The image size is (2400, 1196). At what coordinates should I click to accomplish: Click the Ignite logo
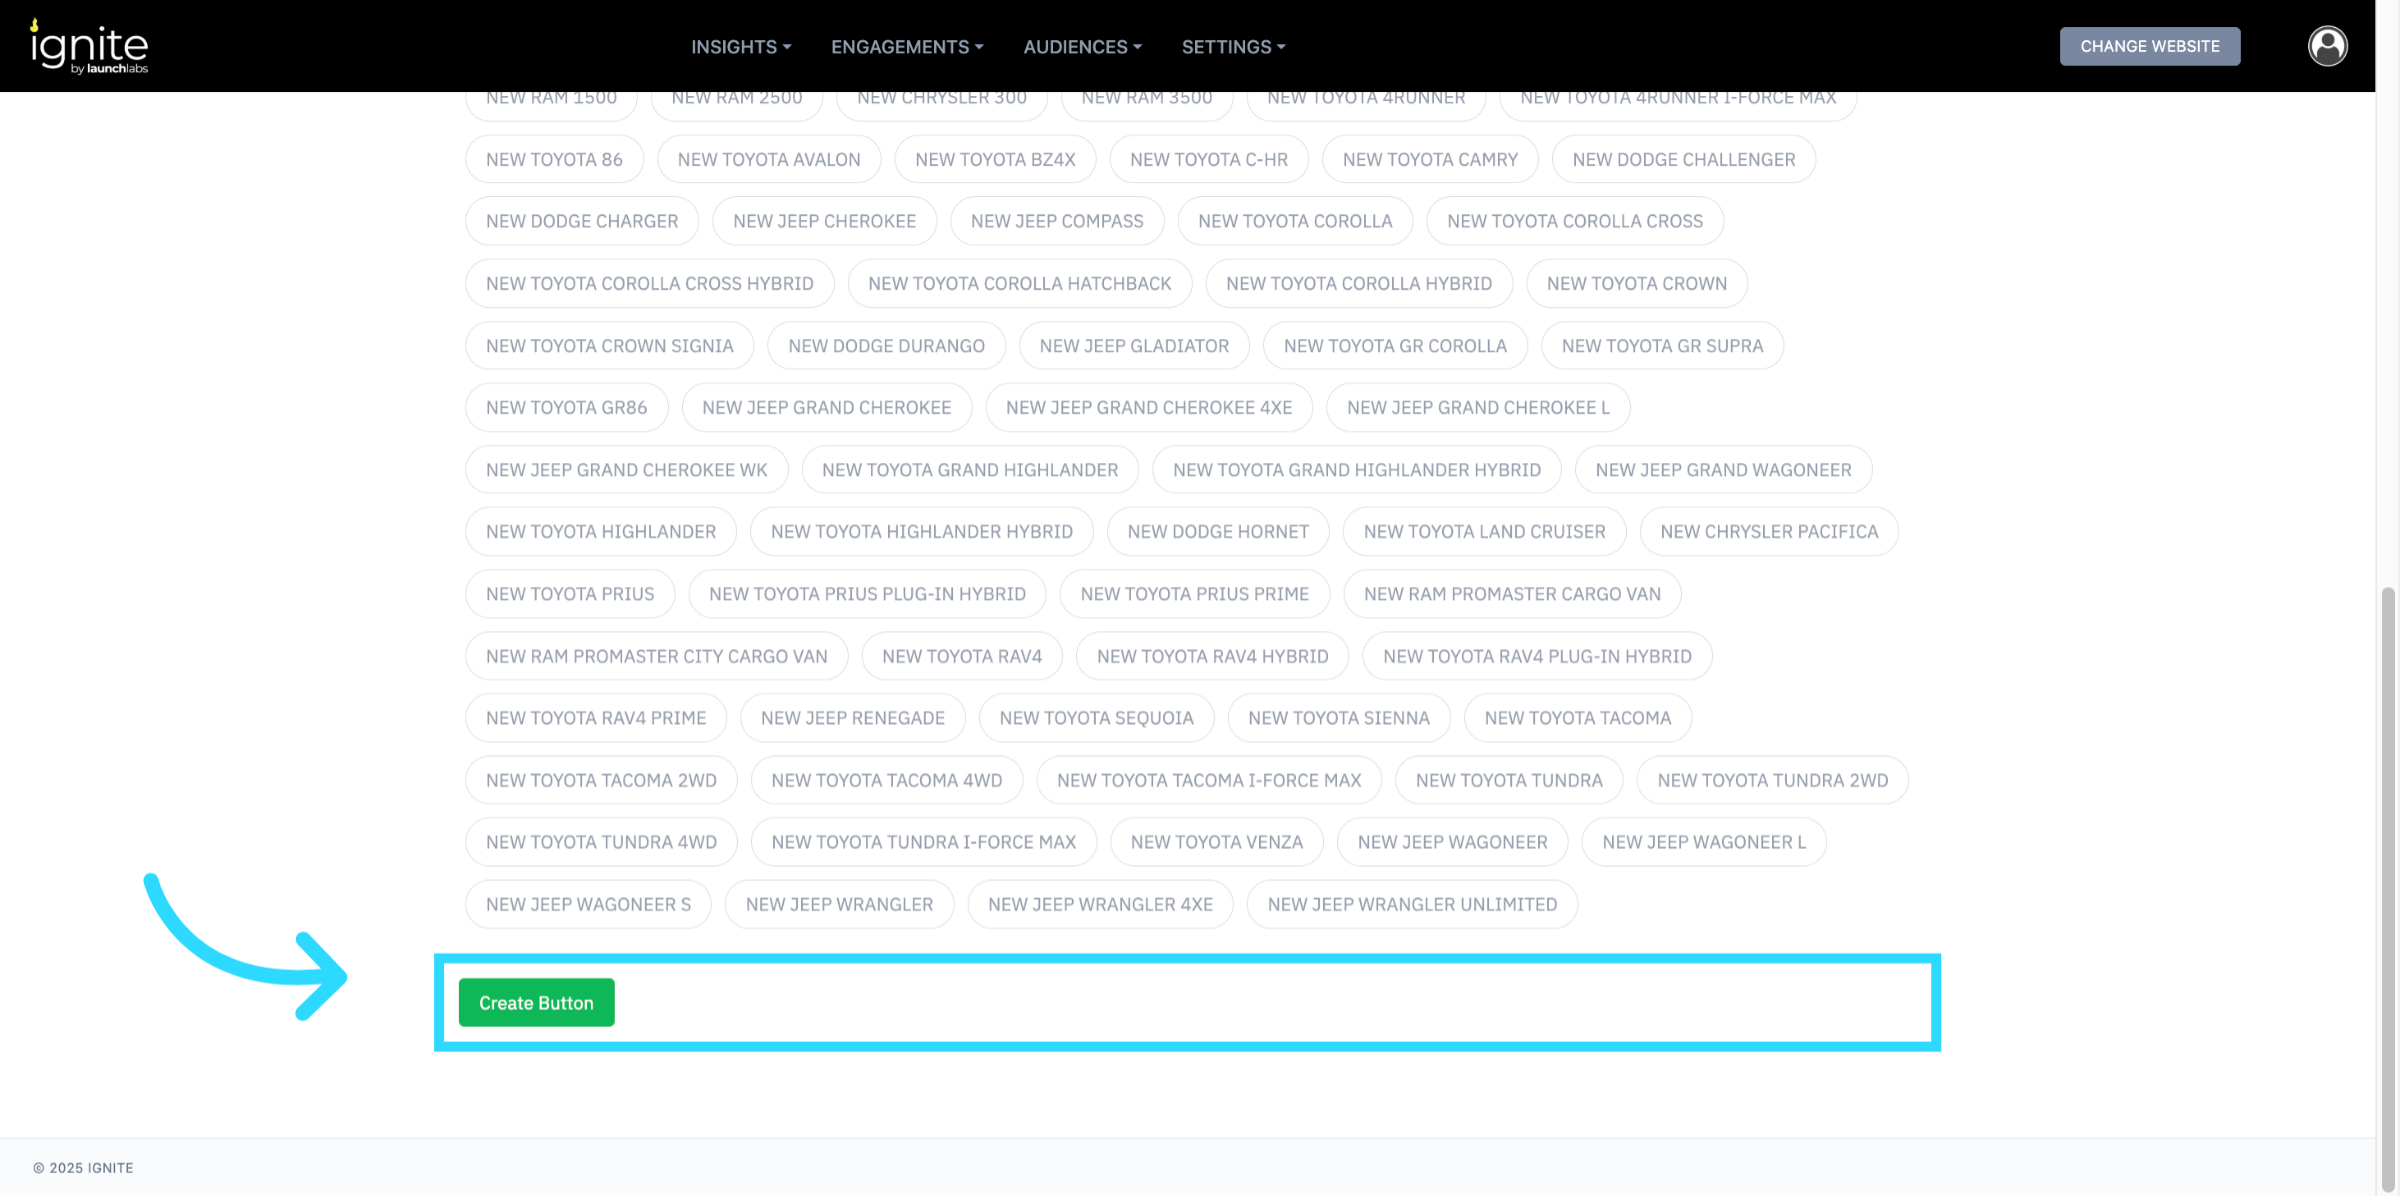(x=89, y=47)
